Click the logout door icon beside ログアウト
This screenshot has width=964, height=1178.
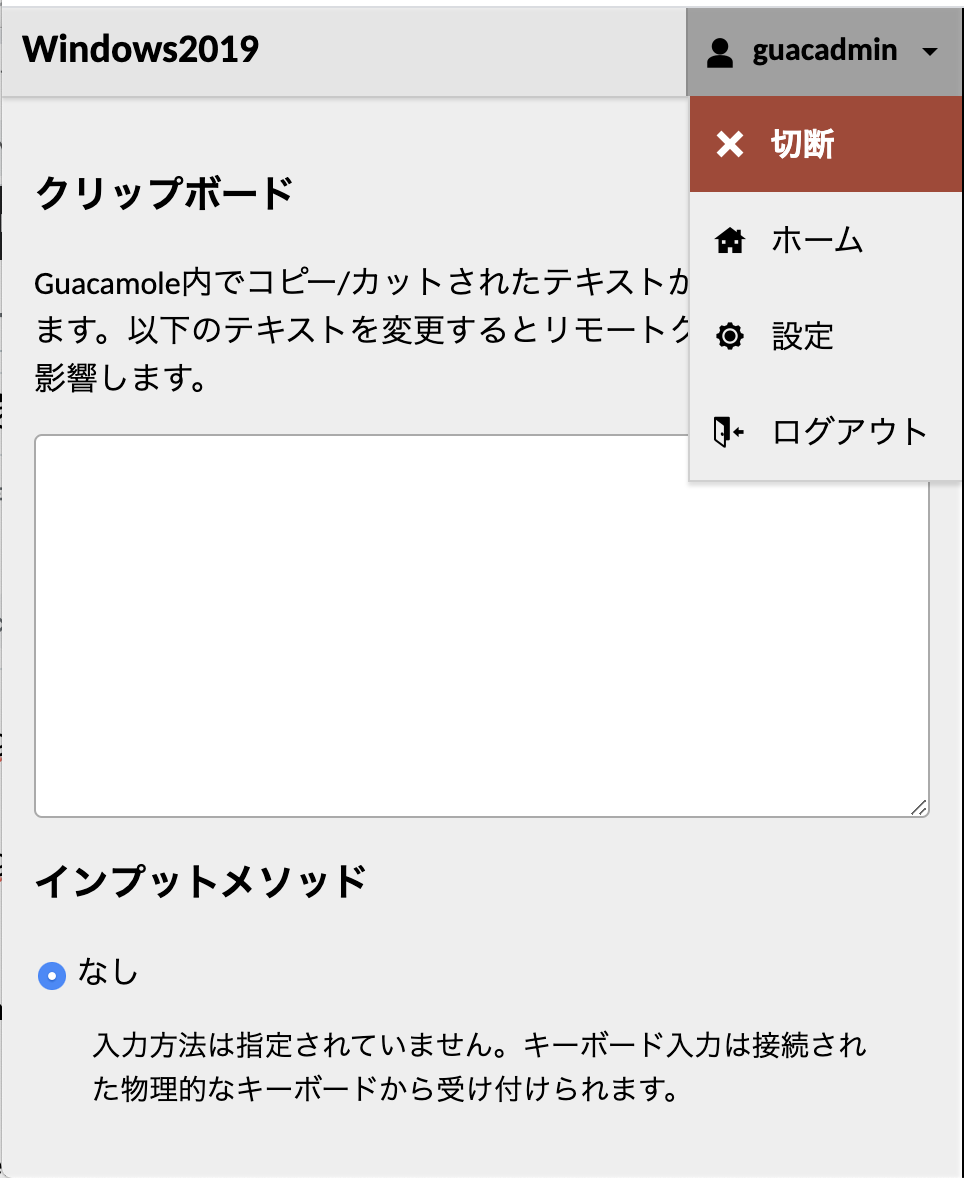click(730, 432)
